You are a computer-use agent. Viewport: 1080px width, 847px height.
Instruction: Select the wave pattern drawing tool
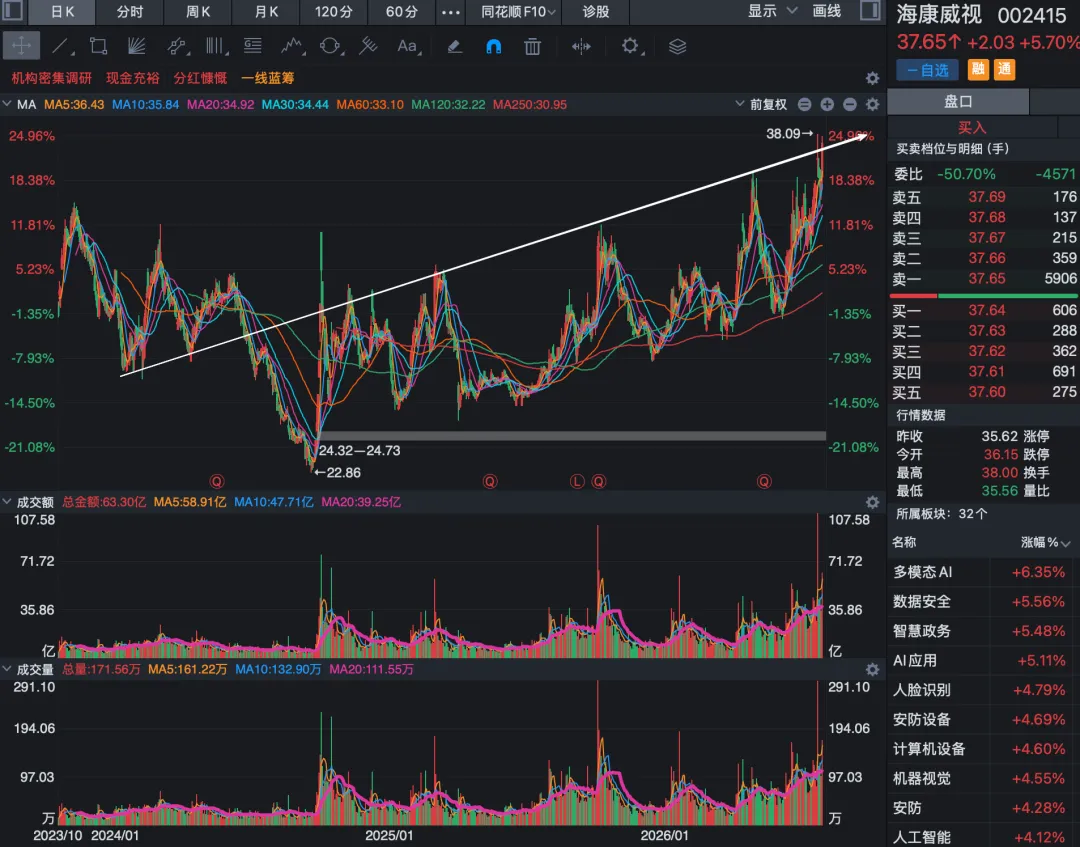point(292,46)
